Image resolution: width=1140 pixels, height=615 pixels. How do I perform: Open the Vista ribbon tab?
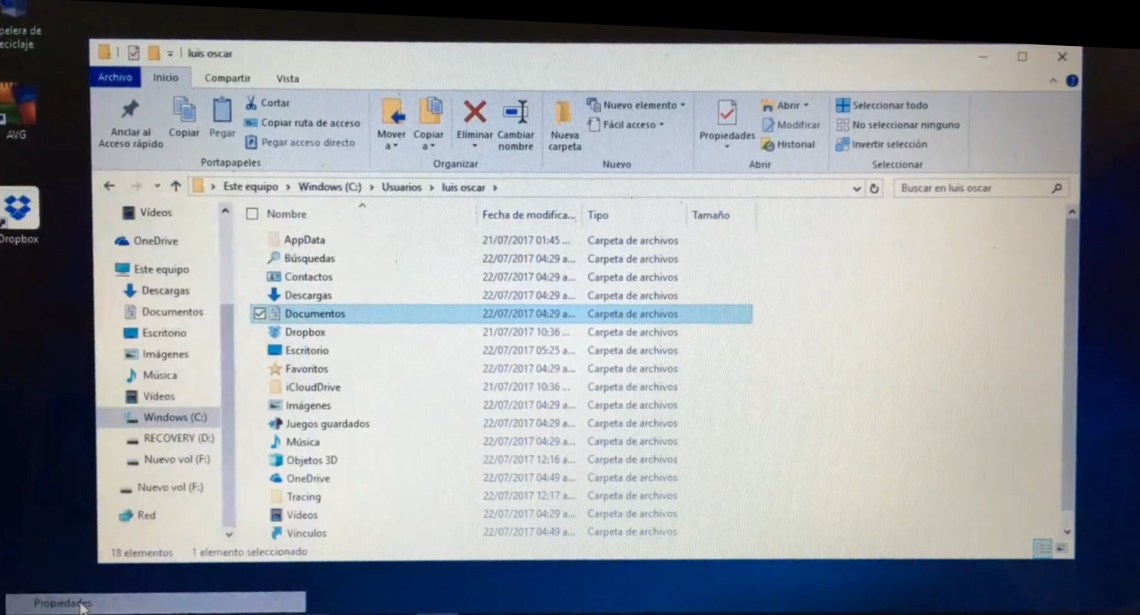coord(287,78)
